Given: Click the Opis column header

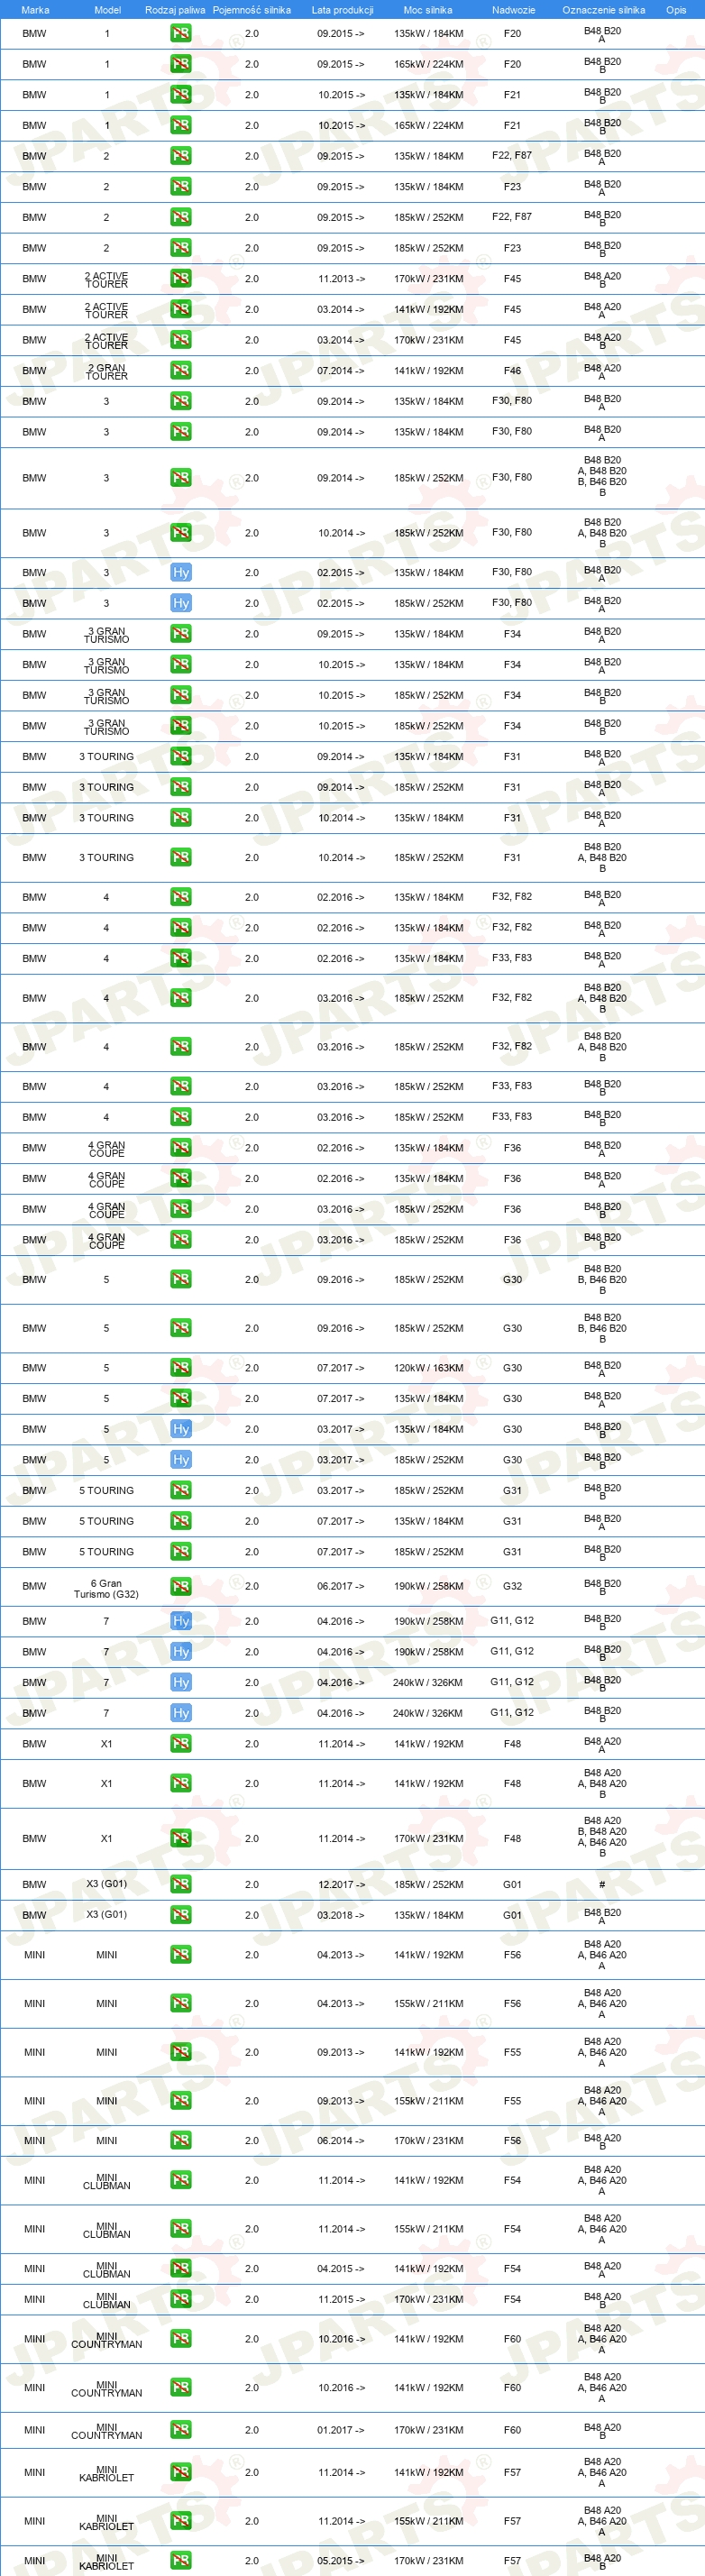Looking at the screenshot, I should click(676, 10).
